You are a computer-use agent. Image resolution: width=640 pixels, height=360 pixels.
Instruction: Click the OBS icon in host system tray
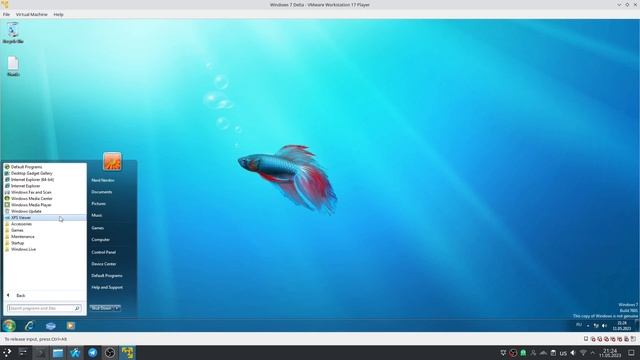pos(513,353)
